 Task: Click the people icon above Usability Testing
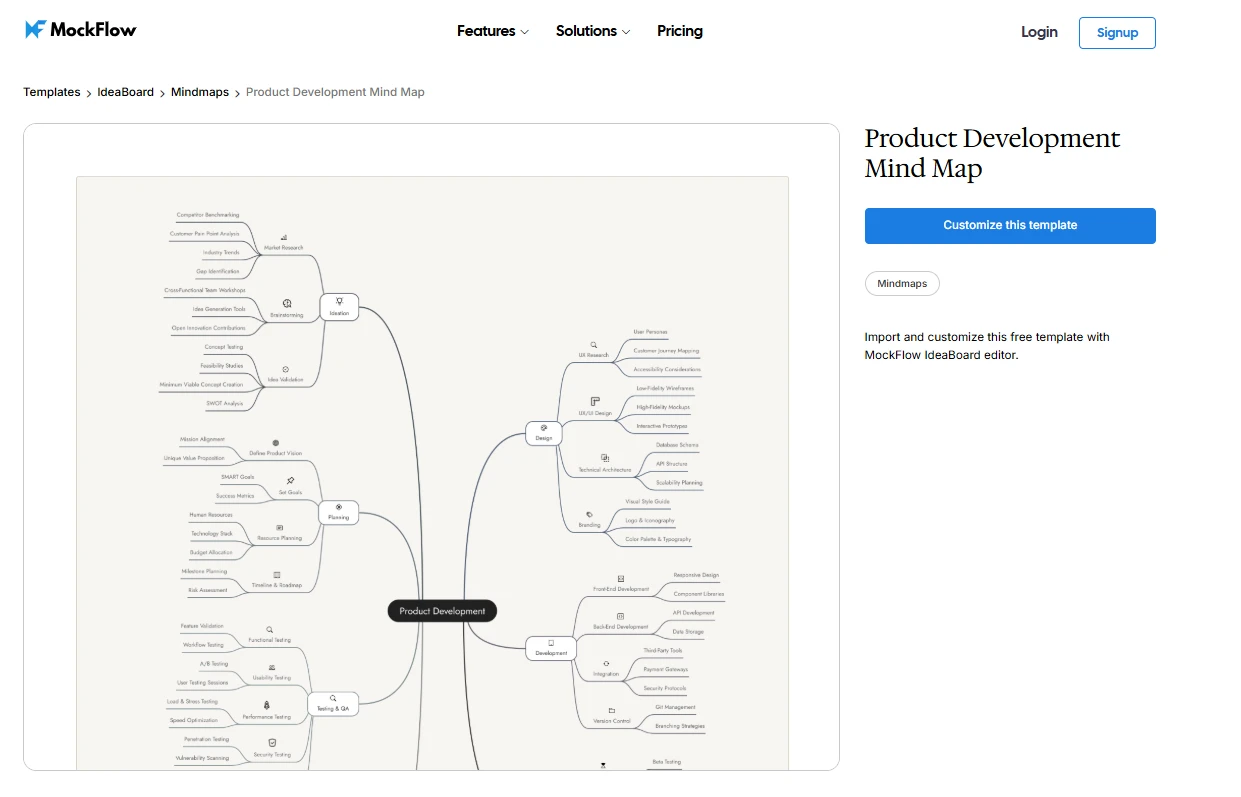coord(271,667)
